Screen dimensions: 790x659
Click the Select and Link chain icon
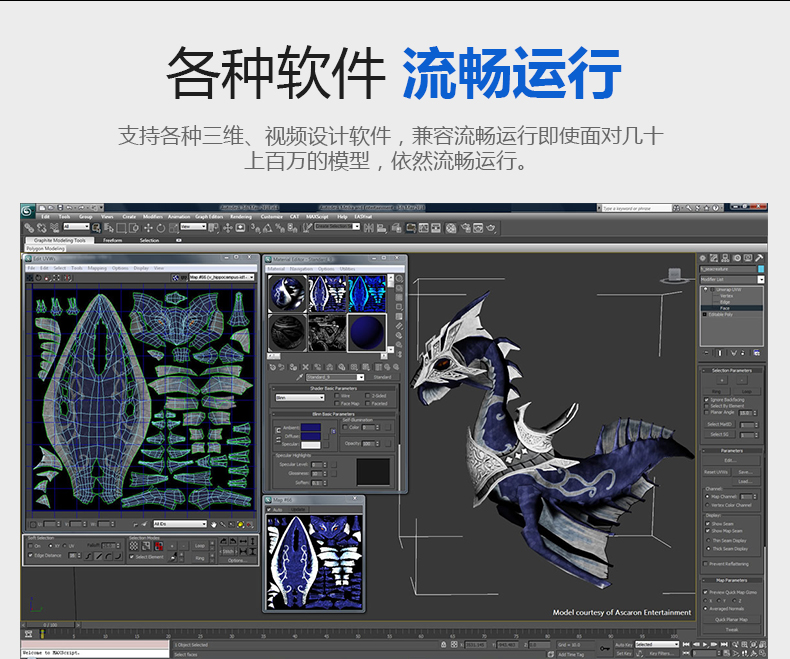29,228
